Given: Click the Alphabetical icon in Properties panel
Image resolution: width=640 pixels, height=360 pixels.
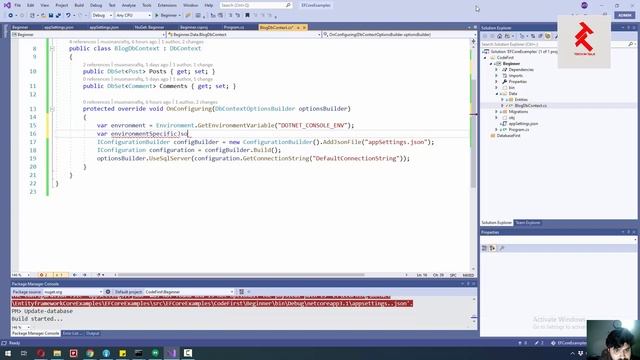Looking at the screenshot, I should pos(493,248).
